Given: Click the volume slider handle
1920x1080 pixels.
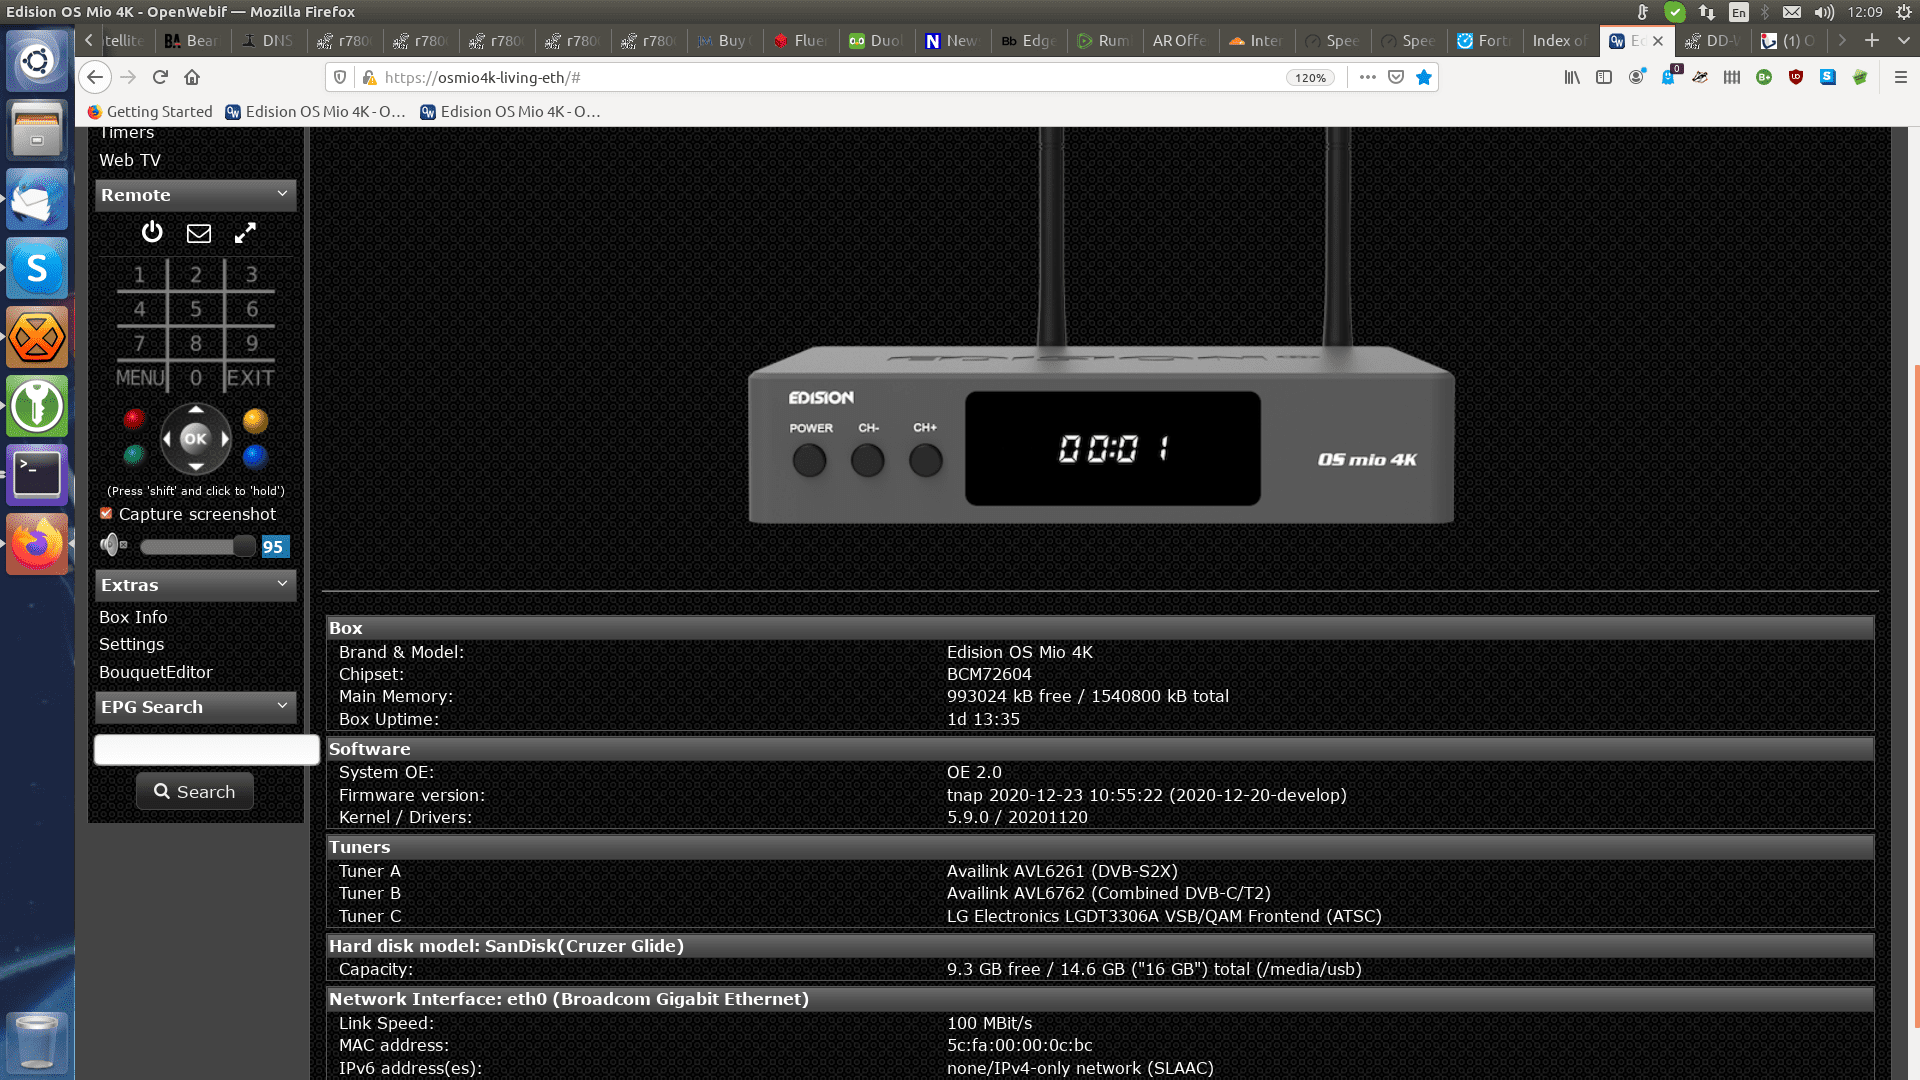Looking at the screenshot, I should coord(244,546).
